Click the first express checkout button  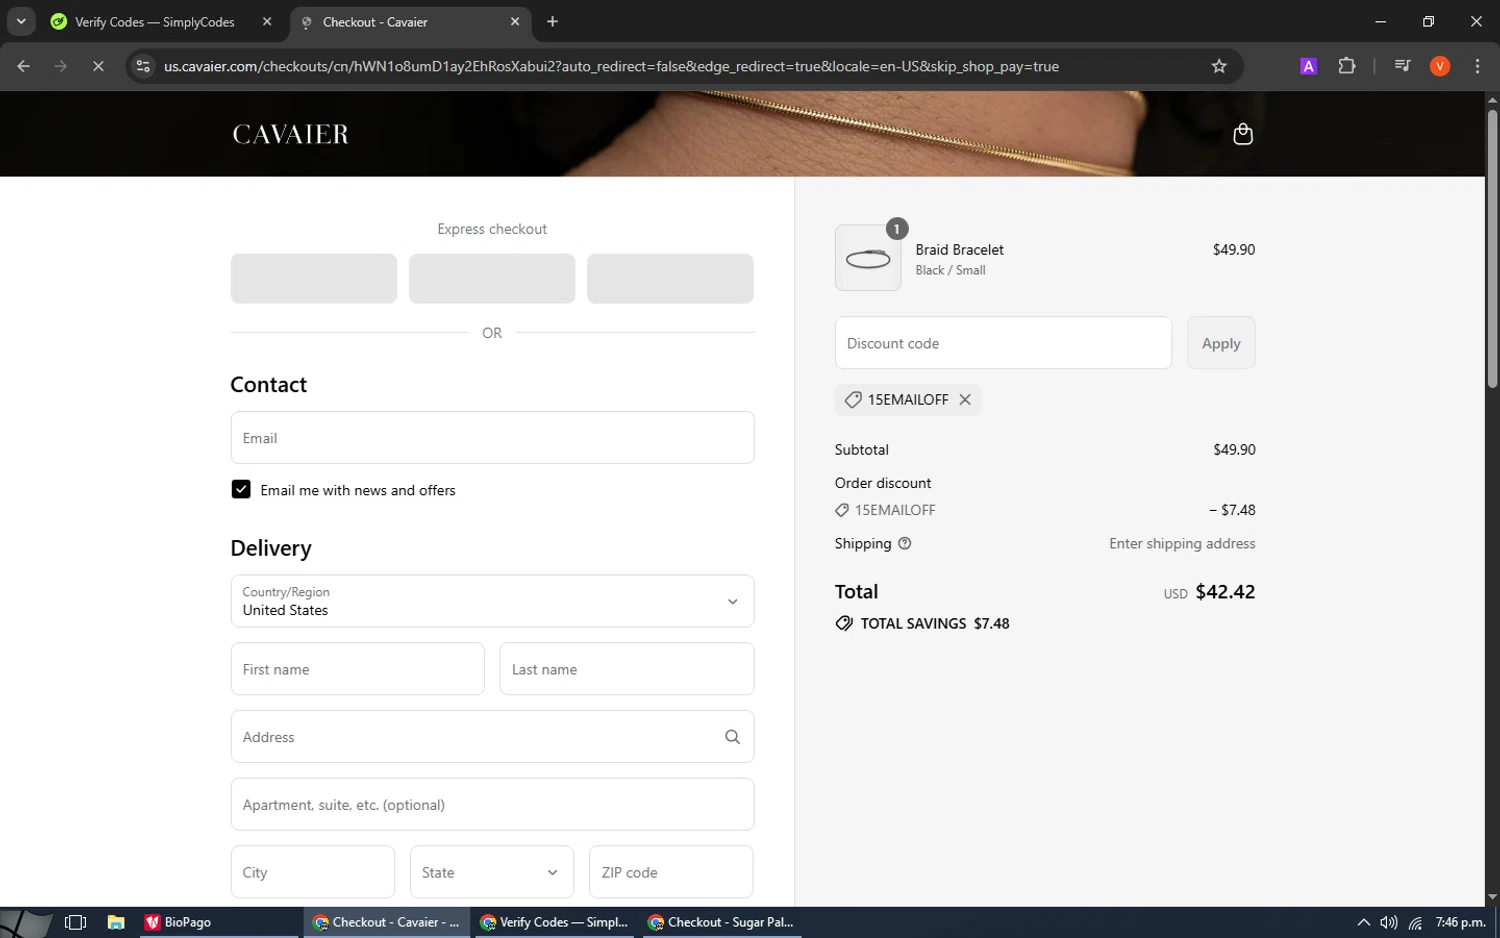click(314, 278)
